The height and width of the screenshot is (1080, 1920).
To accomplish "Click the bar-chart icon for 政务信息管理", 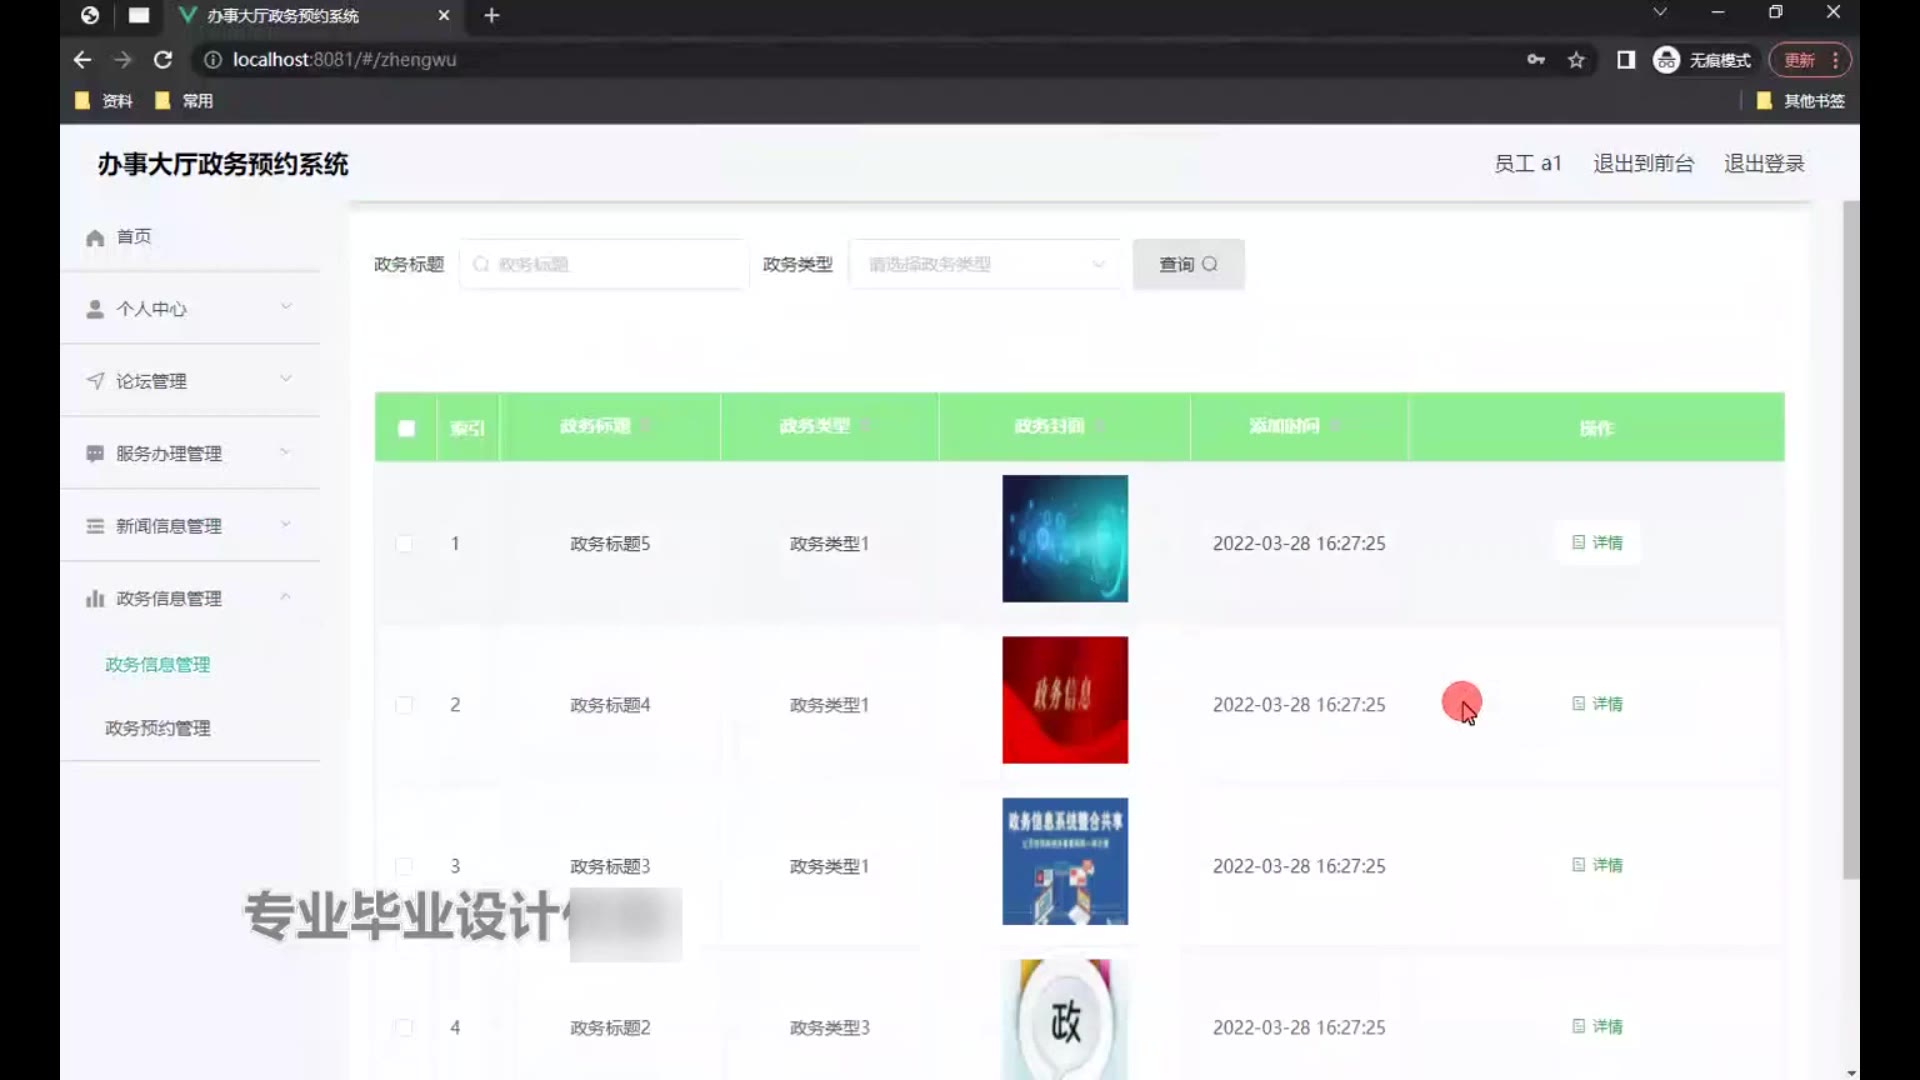I will point(95,599).
